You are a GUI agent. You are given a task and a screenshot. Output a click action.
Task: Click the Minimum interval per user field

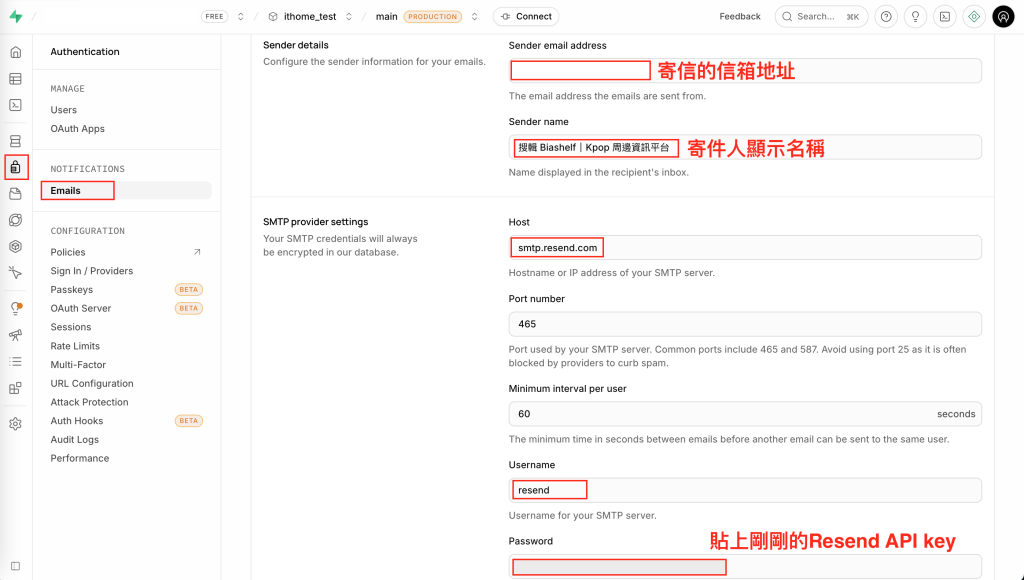click(745, 414)
